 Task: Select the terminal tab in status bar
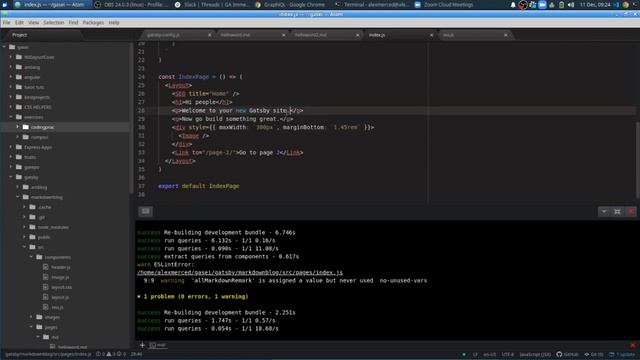(x=158, y=345)
